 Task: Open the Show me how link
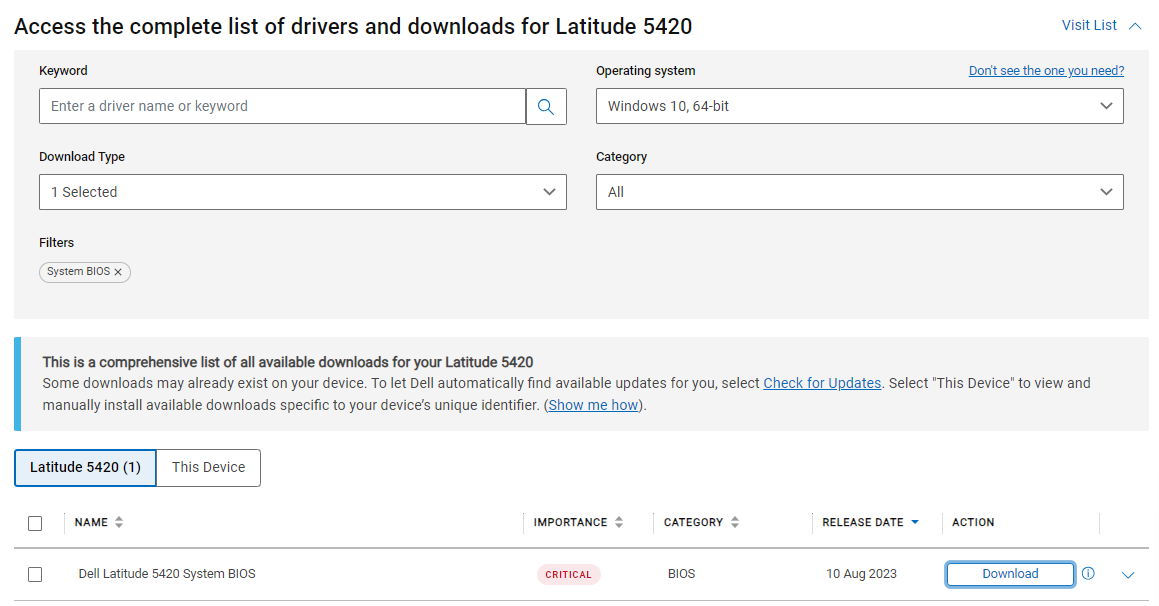[593, 405]
